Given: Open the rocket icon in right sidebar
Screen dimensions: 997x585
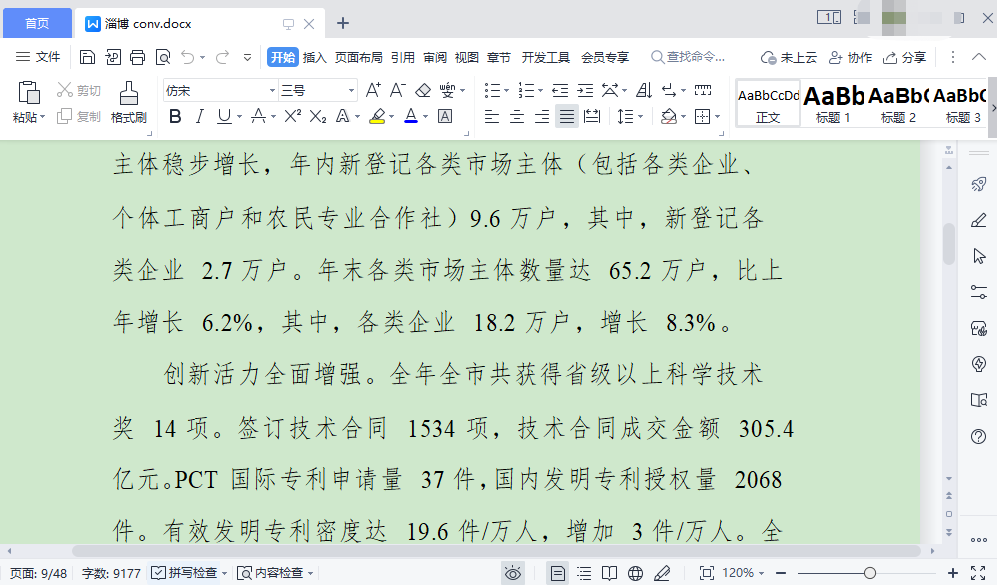Looking at the screenshot, I should tap(979, 184).
